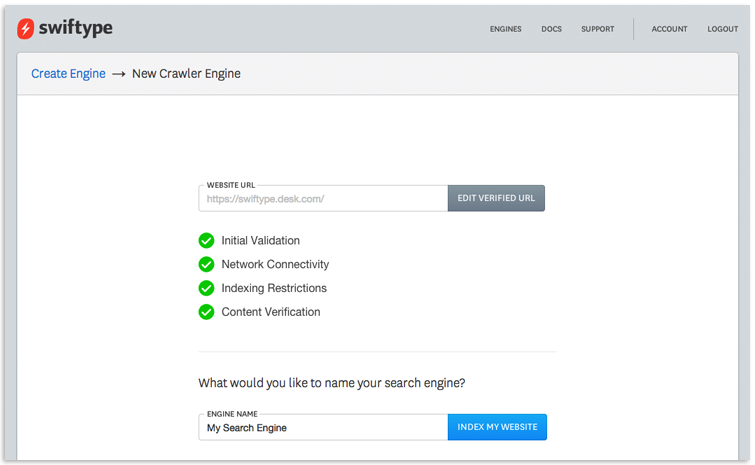
Task: Select the Initial Validation status label
Action: [x=260, y=240]
